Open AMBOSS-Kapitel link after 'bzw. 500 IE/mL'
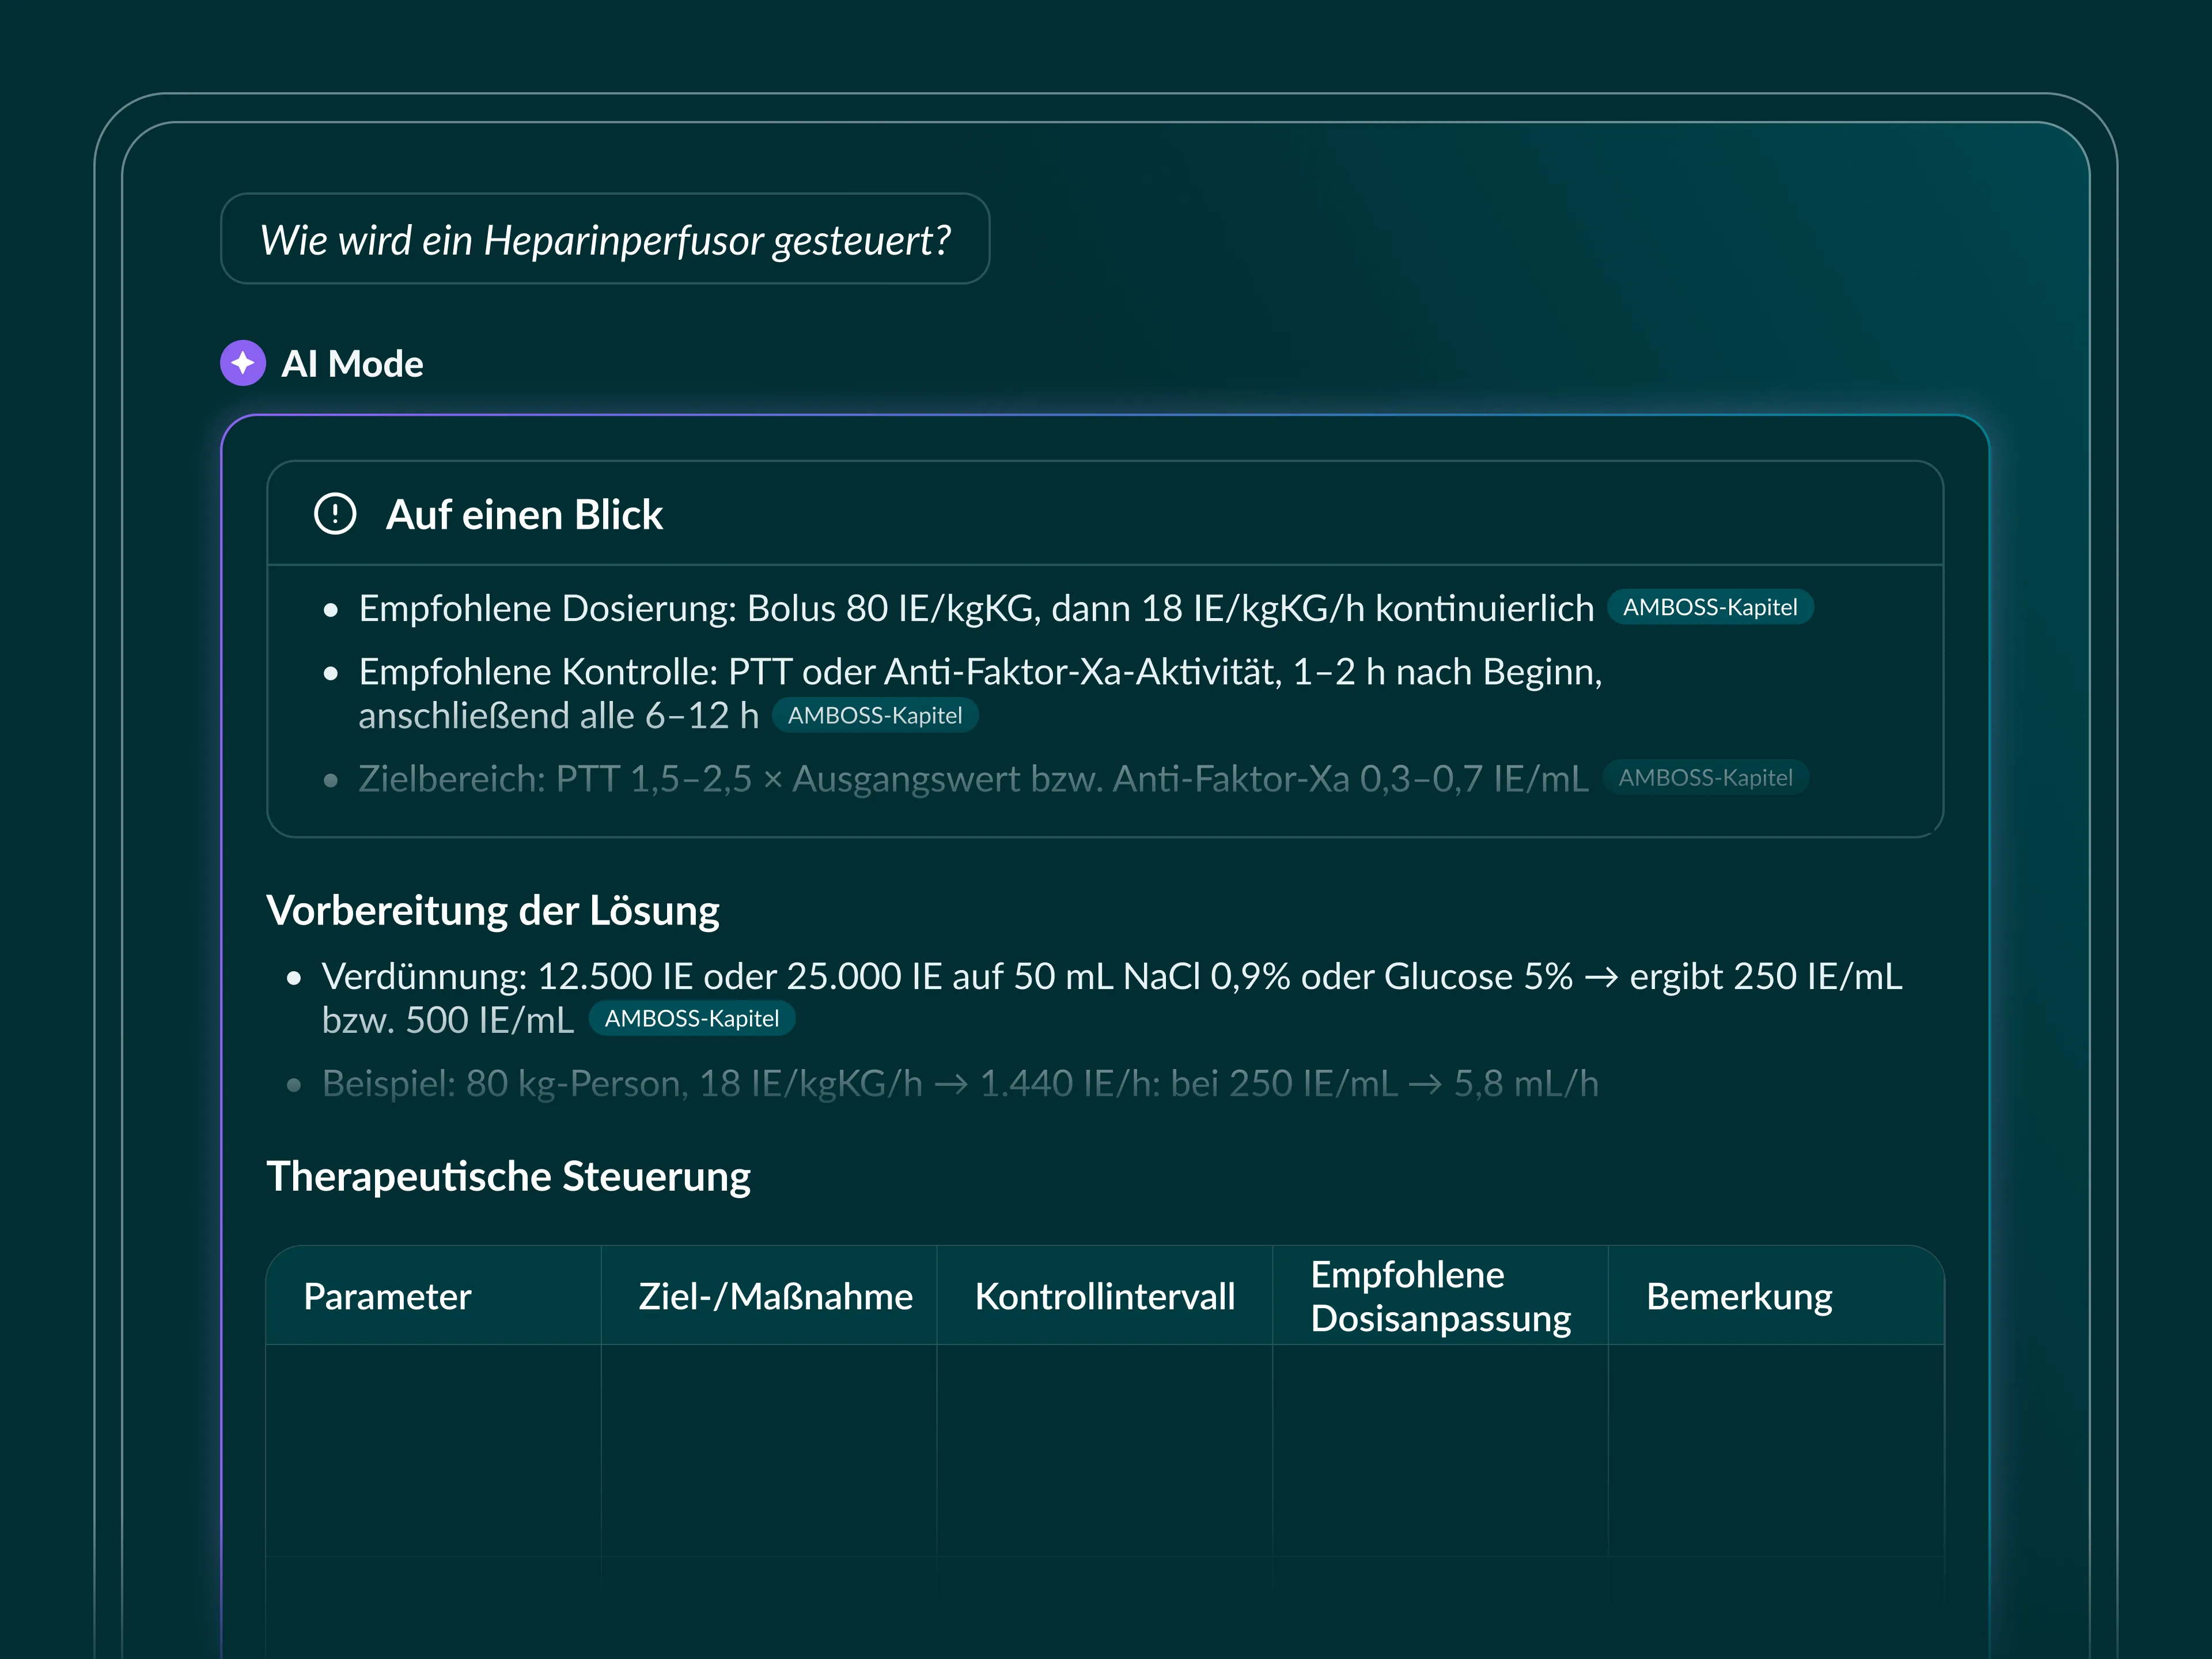This screenshot has width=2212, height=1659. pyautogui.click(x=692, y=1018)
